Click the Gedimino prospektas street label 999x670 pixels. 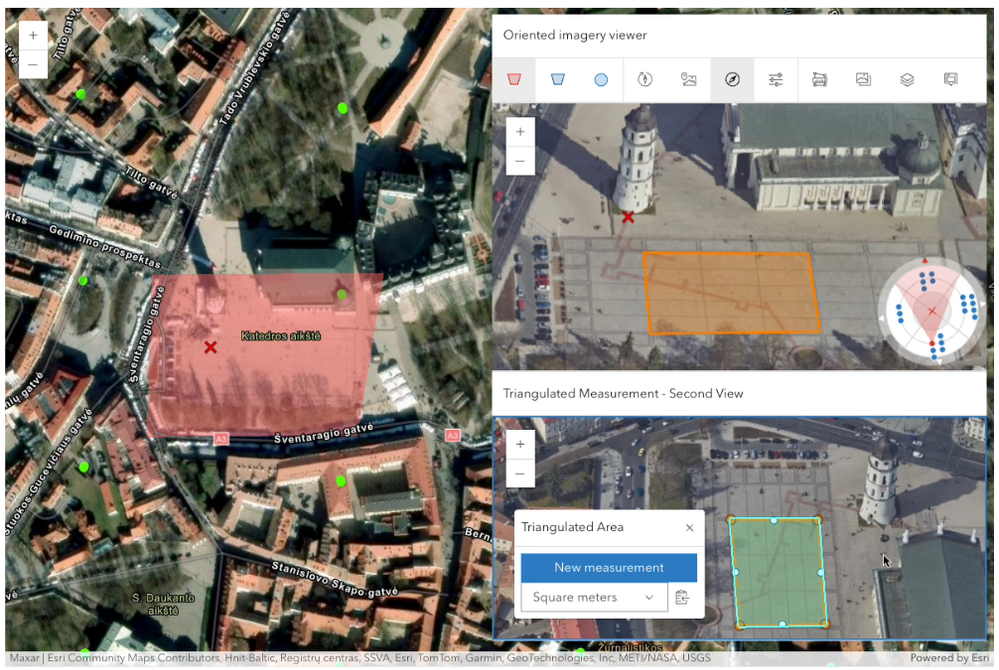[x=104, y=246]
